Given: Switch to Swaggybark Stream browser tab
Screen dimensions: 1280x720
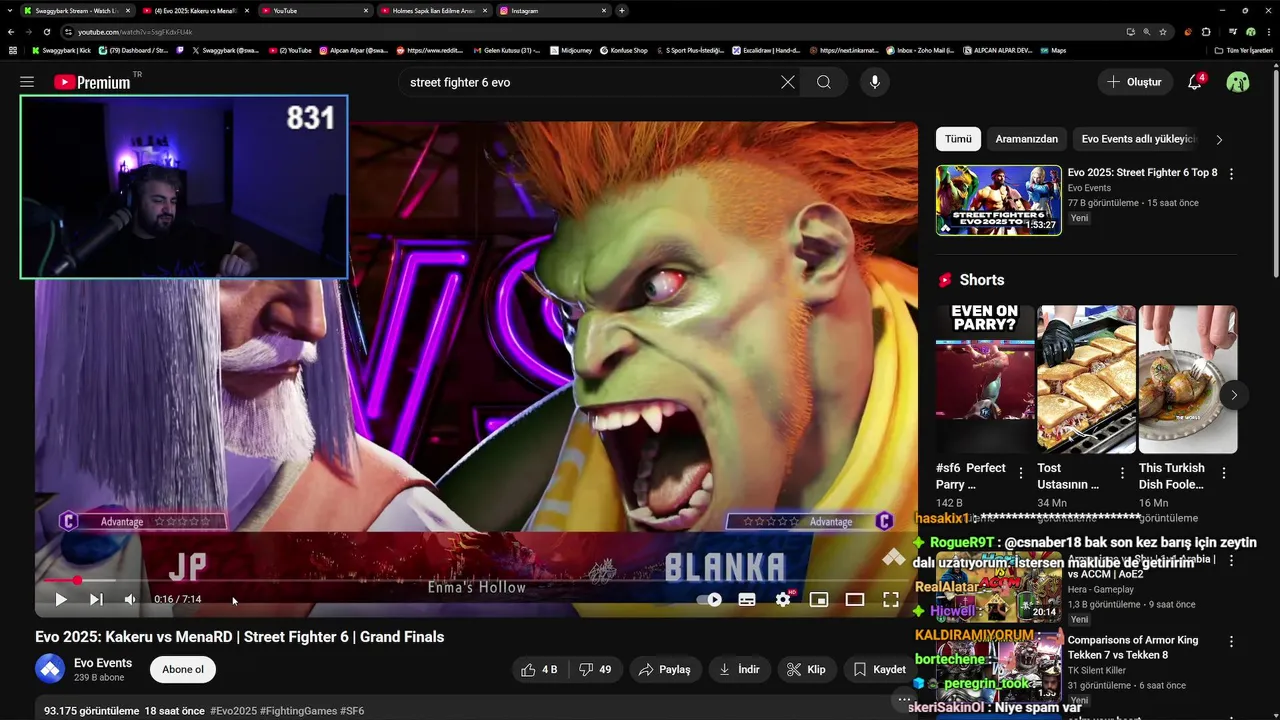Looking at the screenshot, I should [77, 10].
